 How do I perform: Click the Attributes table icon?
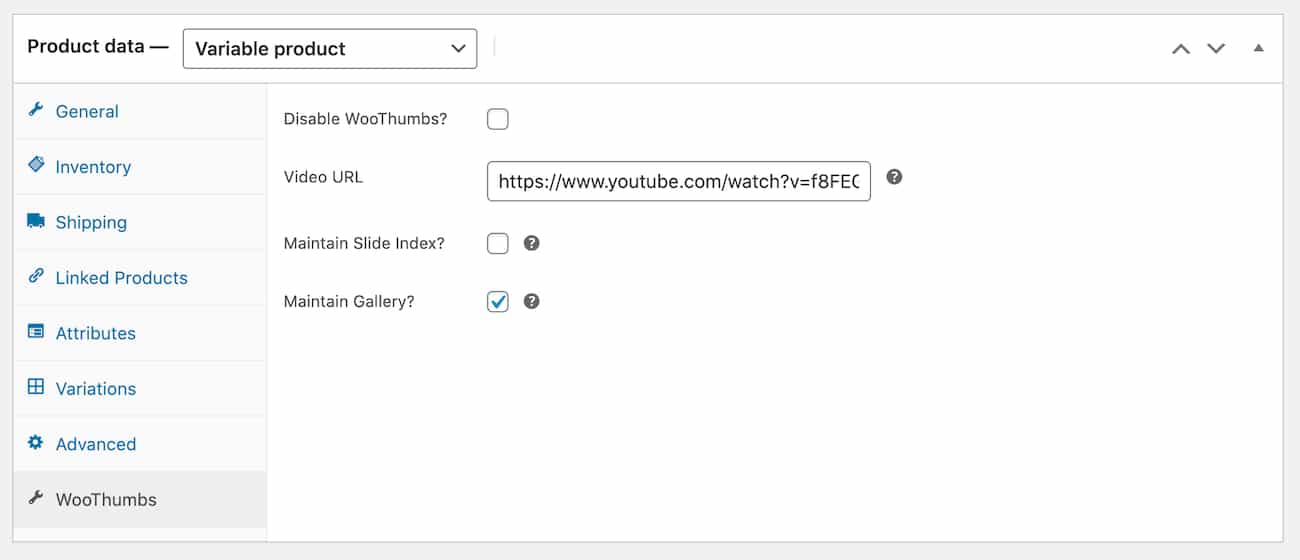(36, 332)
